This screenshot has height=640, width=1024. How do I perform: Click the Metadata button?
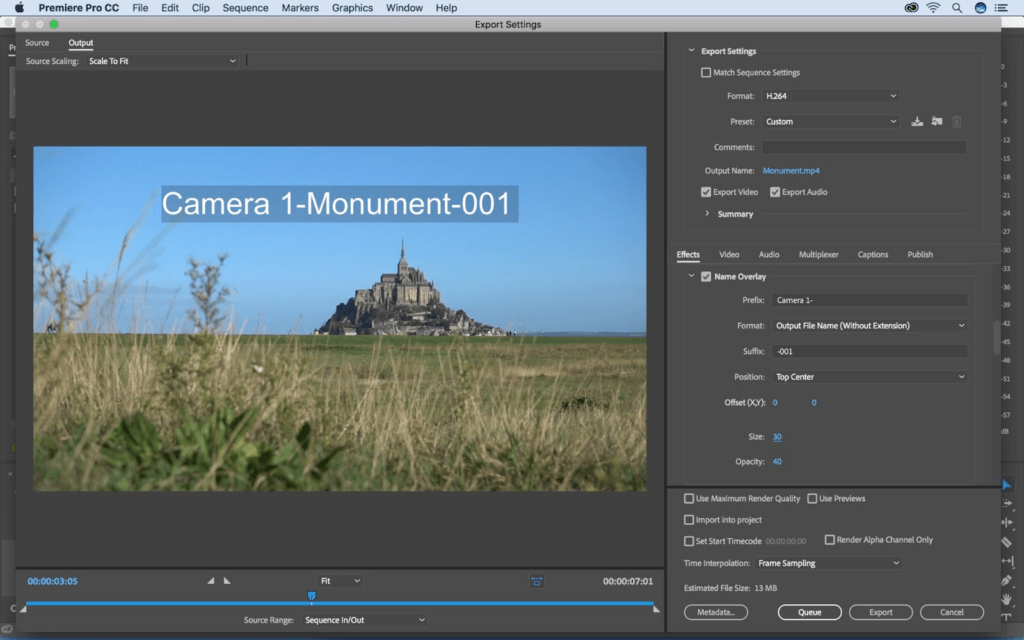click(x=716, y=612)
